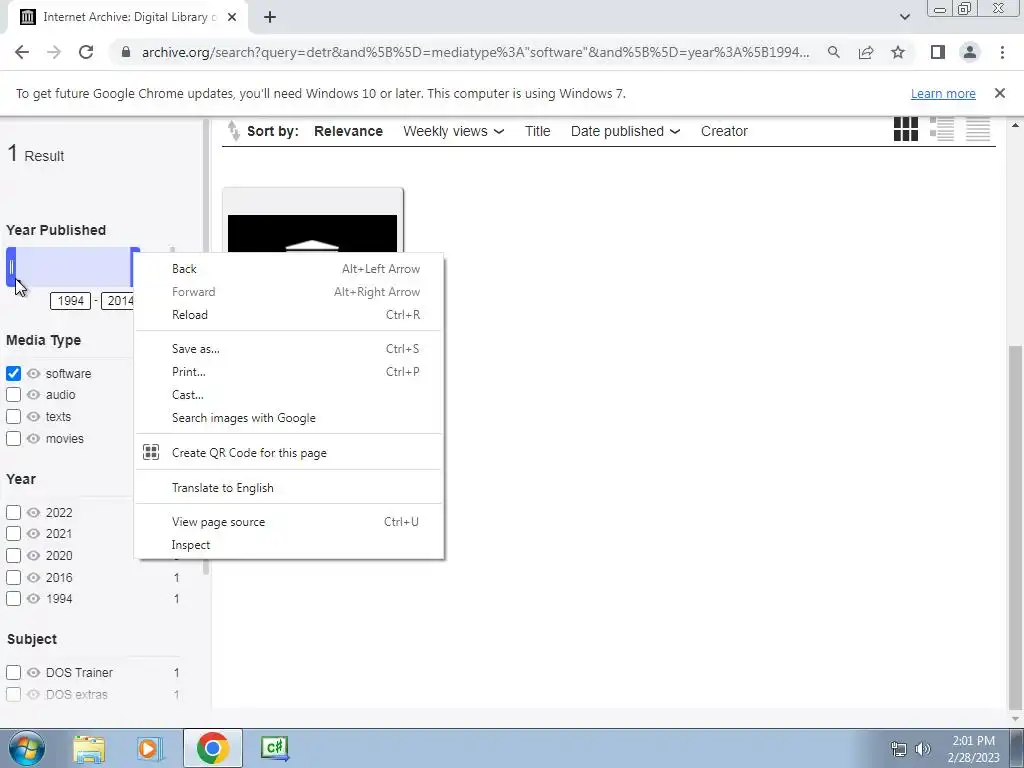The height and width of the screenshot is (768, 1024).
Task: Choose View page source
Action: (x=289, y=522)
